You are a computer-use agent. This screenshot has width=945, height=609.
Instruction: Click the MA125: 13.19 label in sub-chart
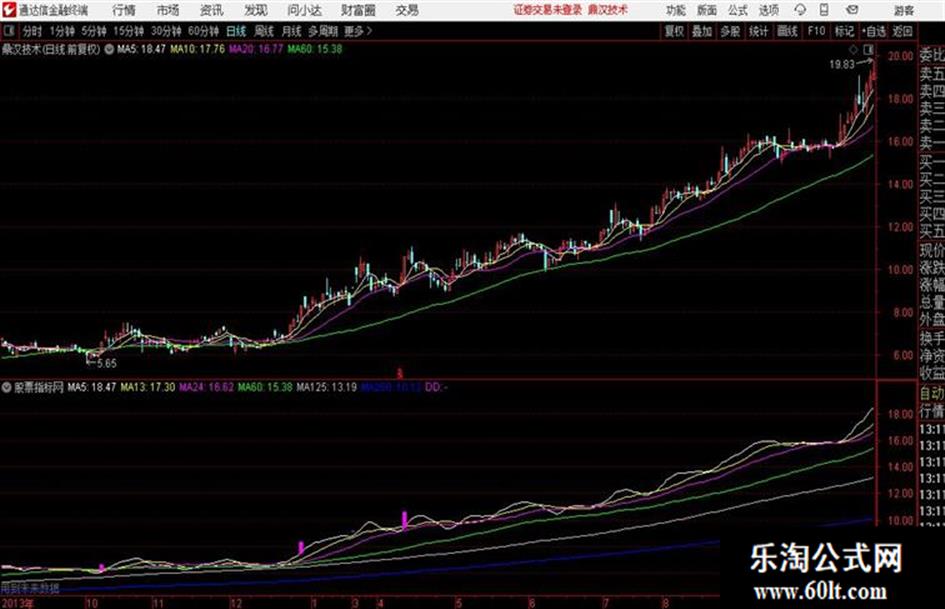pyautogui.click(x=327, y=387)
